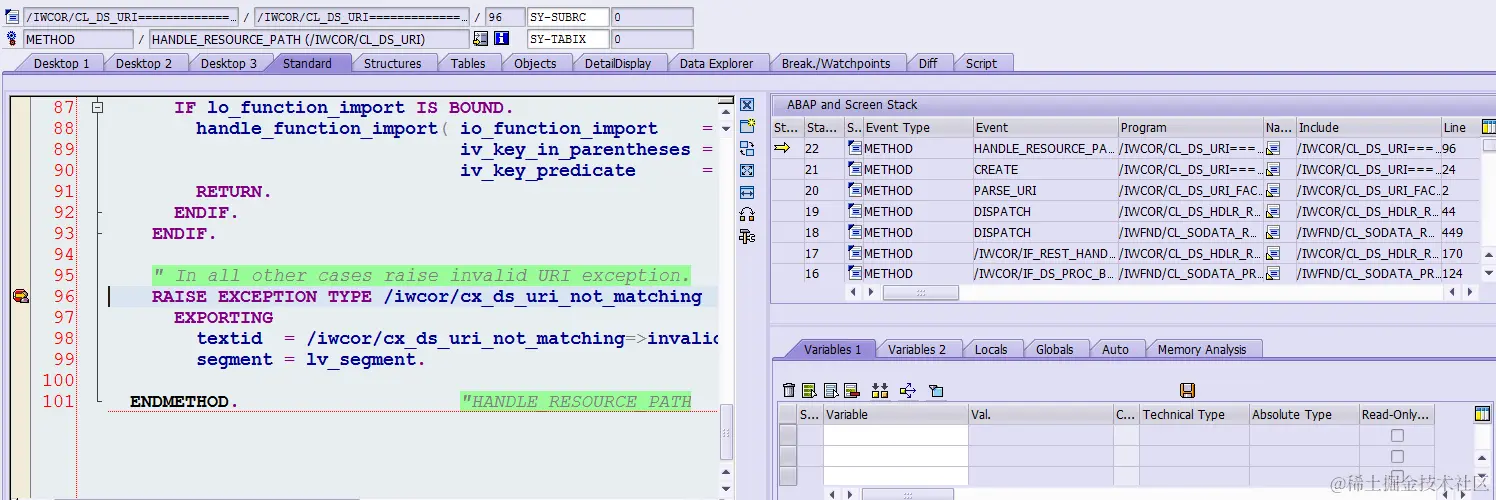The image size is (1496, 500).
Task: Click the stack table horizontal scrollbar thumb
Action: (x=921, y=293)
